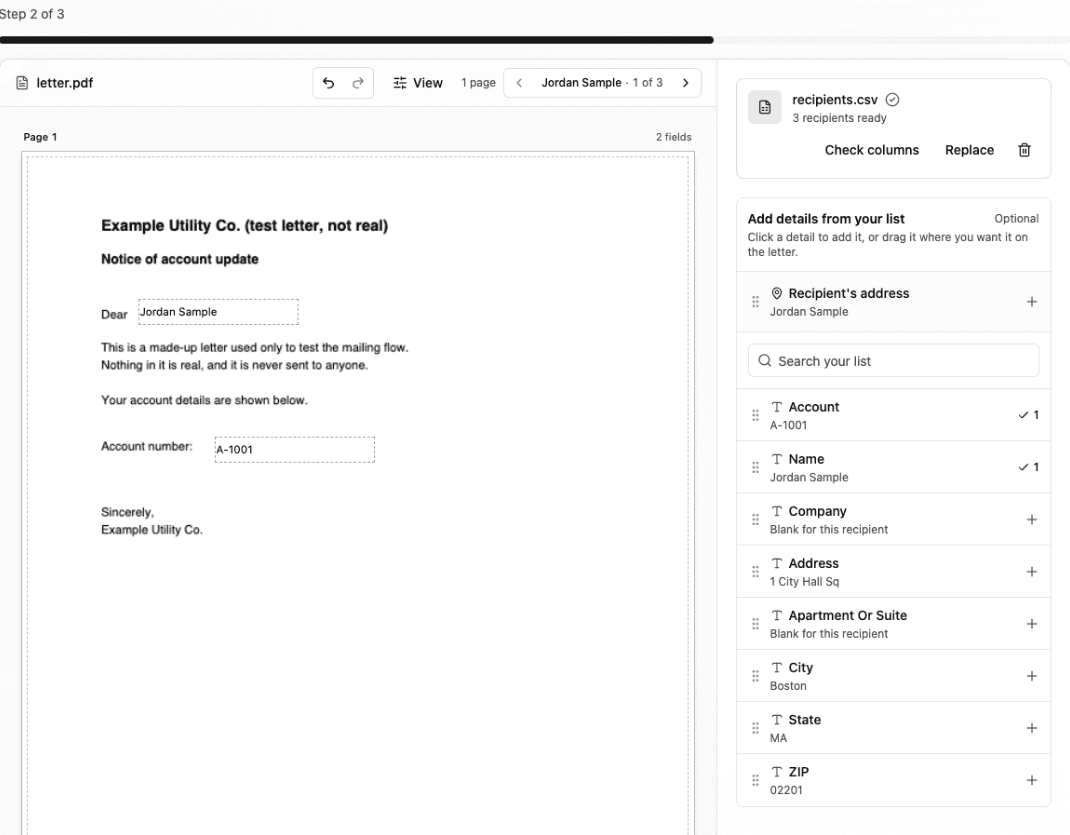This screenshot has width=1070, height=835.
Task: Click drag handle of Company row
Action: (755, 520)
